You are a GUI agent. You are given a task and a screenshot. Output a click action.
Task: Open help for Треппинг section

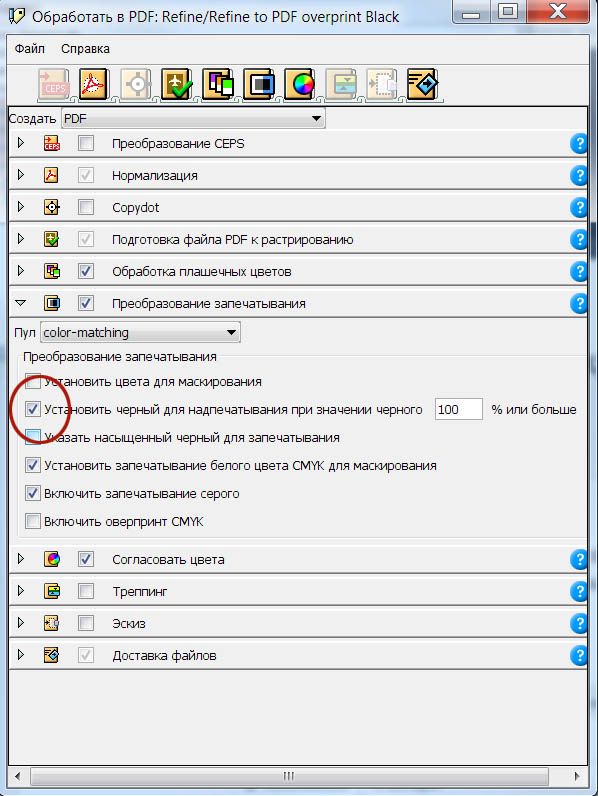click(x=579, y=591)
